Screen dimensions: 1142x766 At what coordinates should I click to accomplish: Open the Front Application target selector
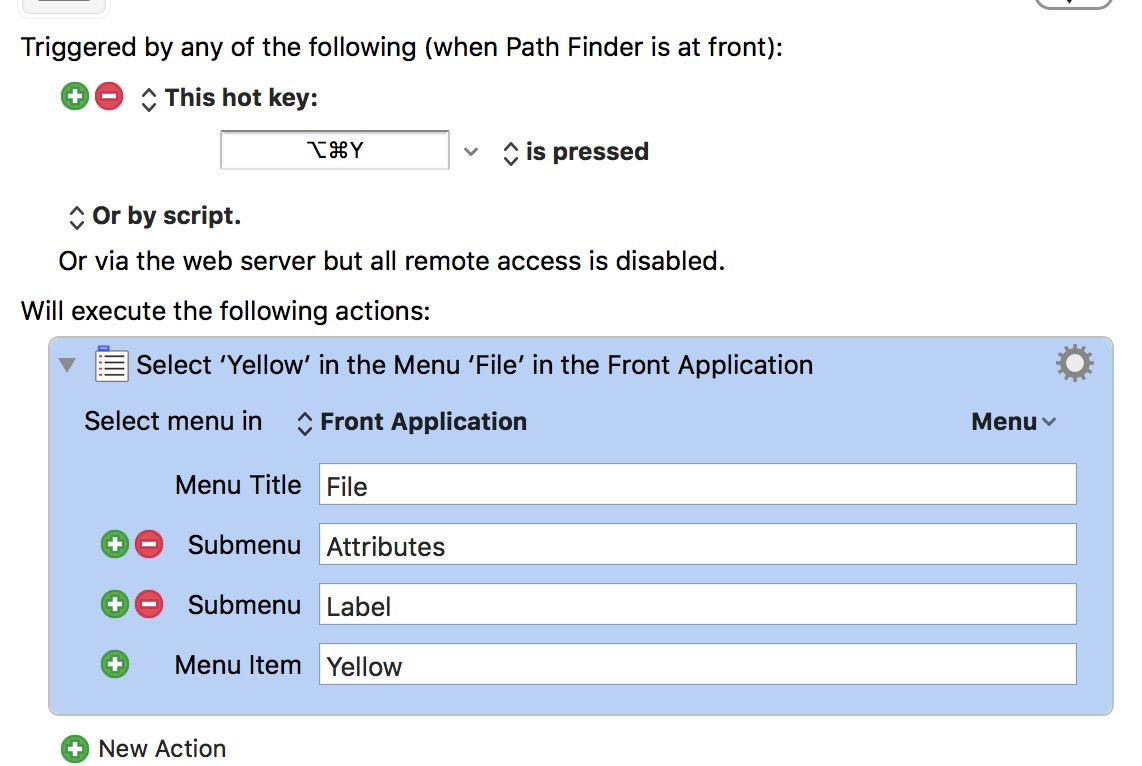[x=411, y=422]
